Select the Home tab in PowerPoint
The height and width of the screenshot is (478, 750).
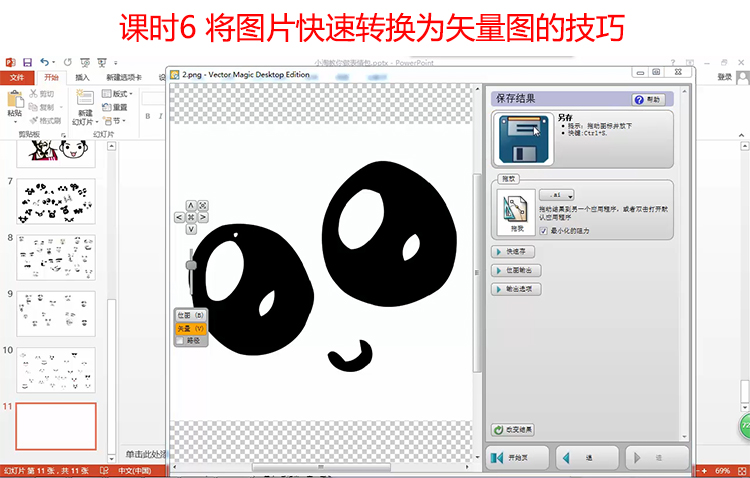tap(51, 77)
